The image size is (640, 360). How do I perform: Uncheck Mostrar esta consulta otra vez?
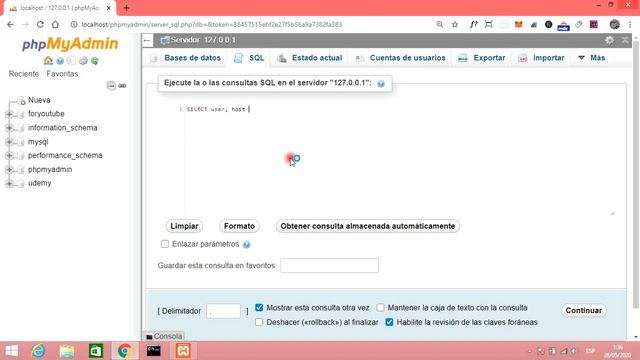pos(259,307)
